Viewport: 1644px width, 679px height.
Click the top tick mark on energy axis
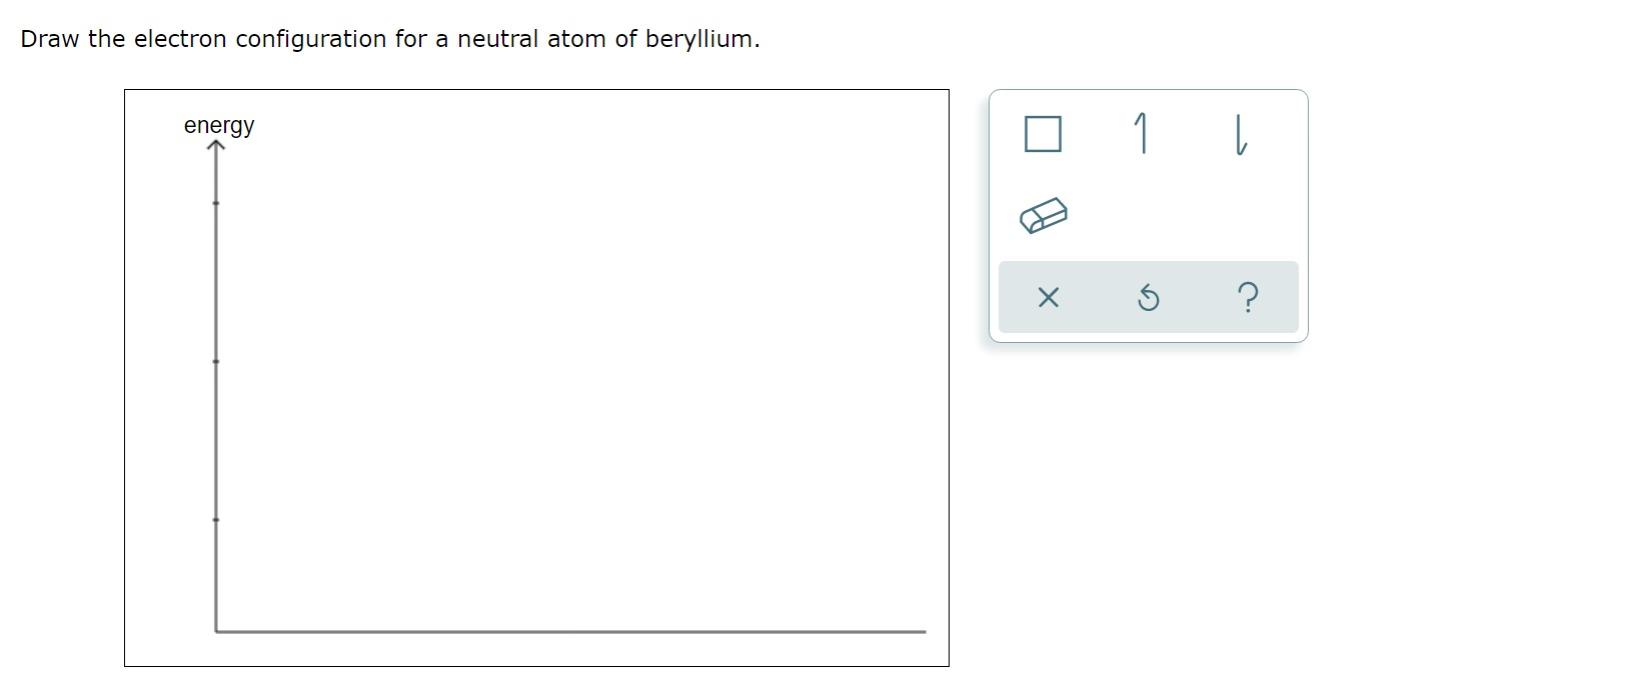pos(216,203)
